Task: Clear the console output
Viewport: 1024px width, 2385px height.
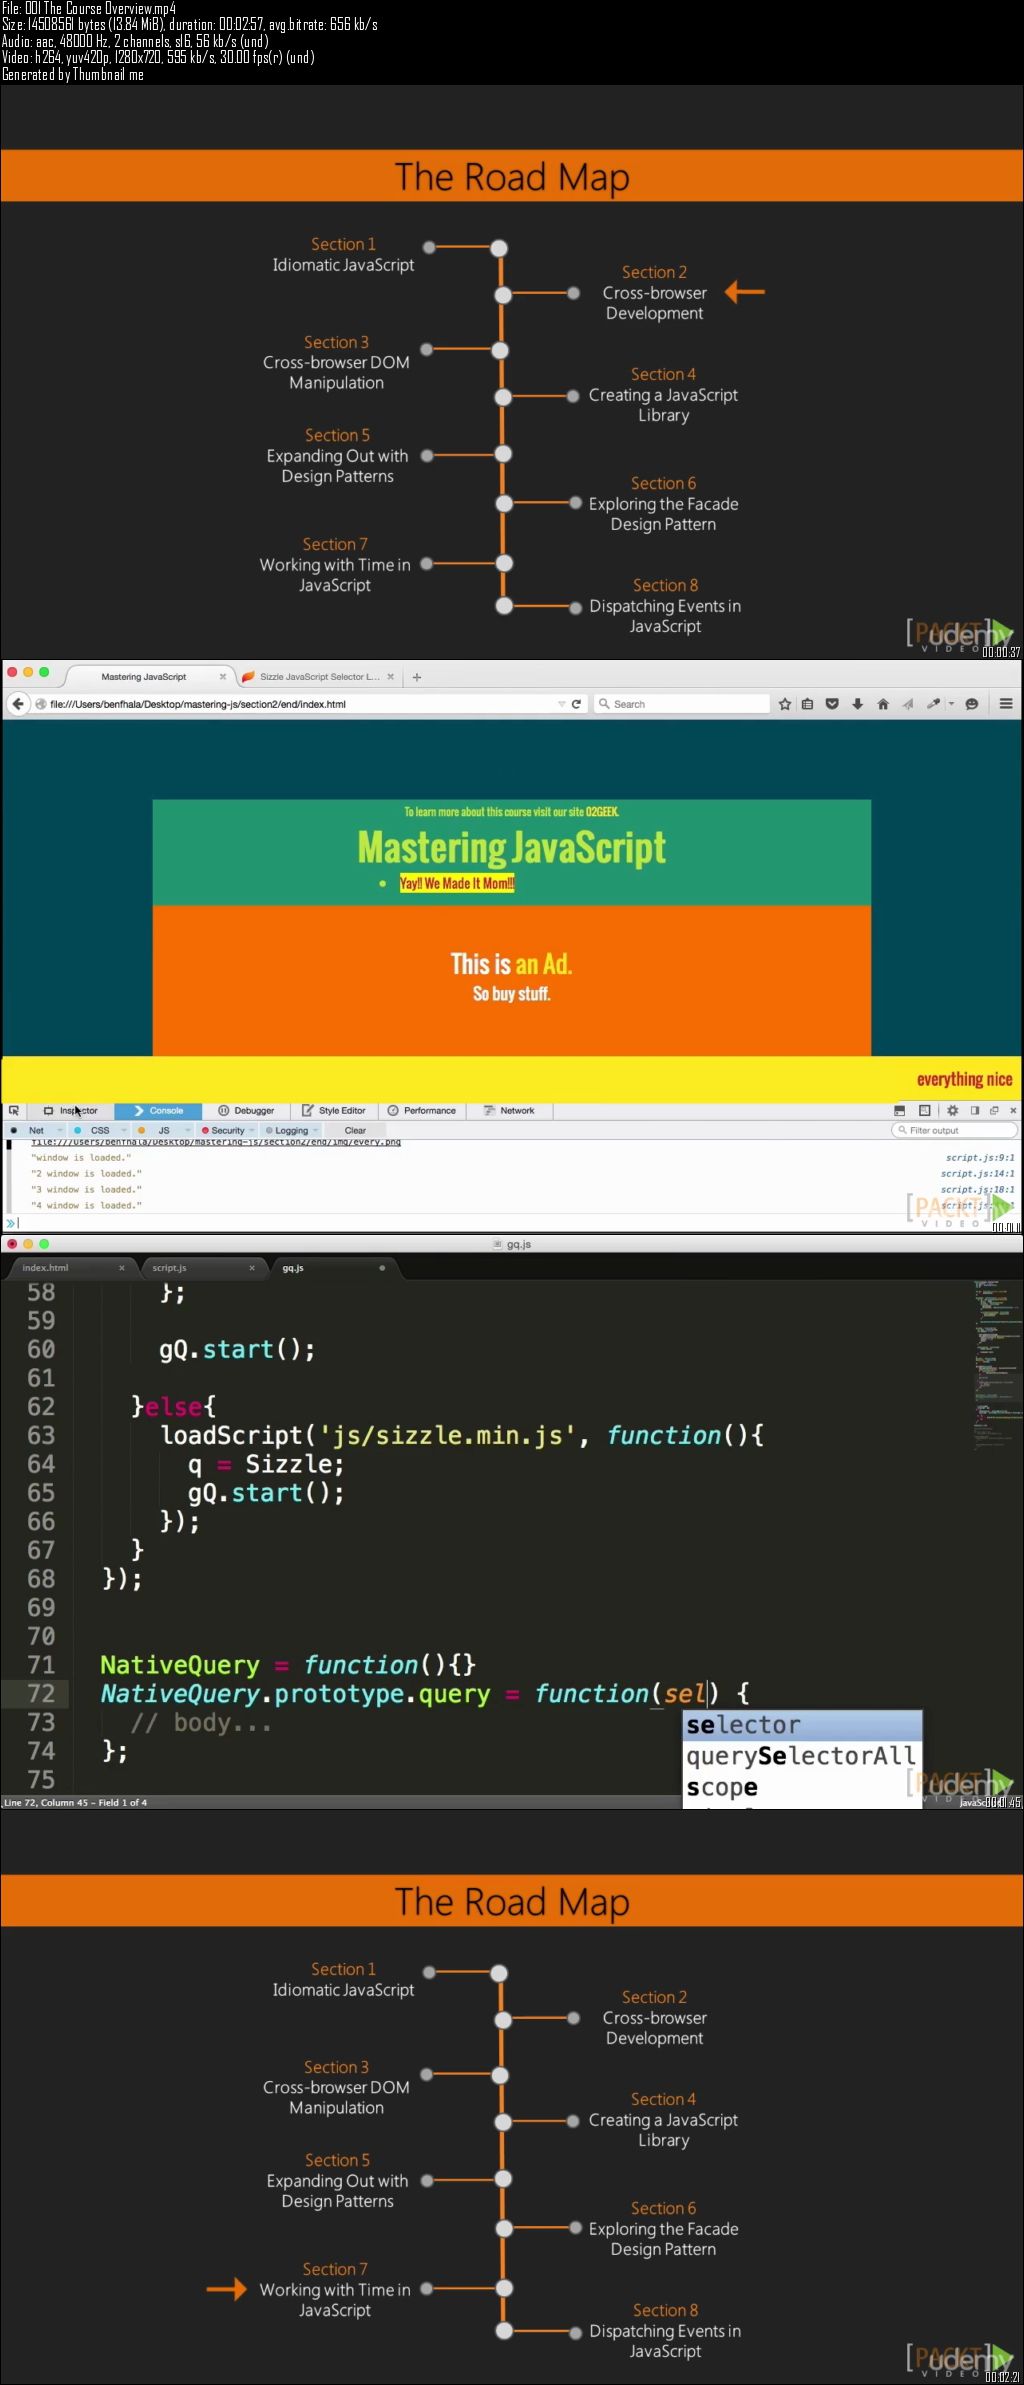Action: pos(355,1130)
